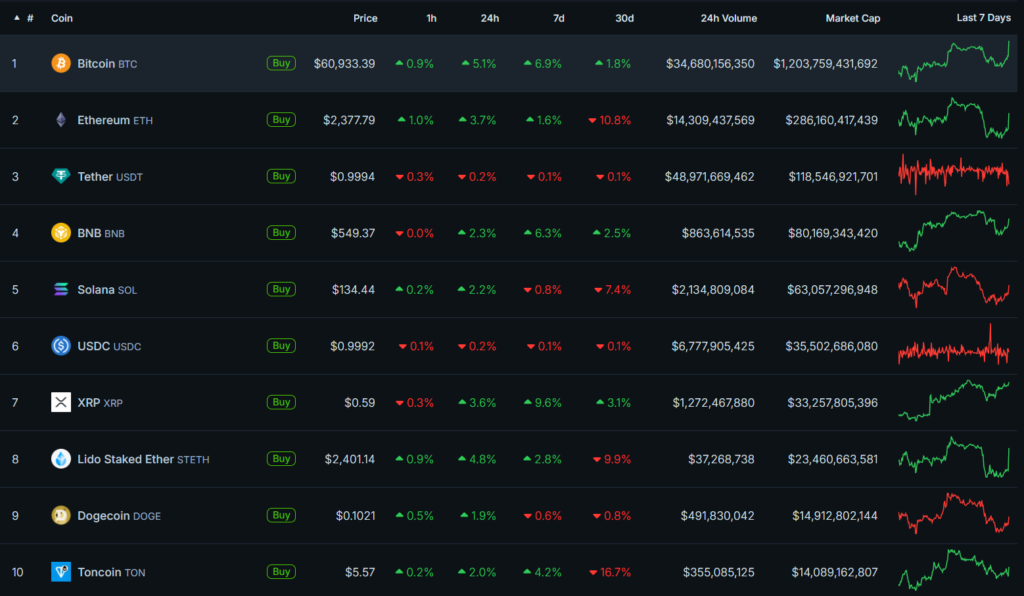Open Bitcoin's 7-day sparkline chart
Viewport: 1024px width, 596px height.
[954, 61]
